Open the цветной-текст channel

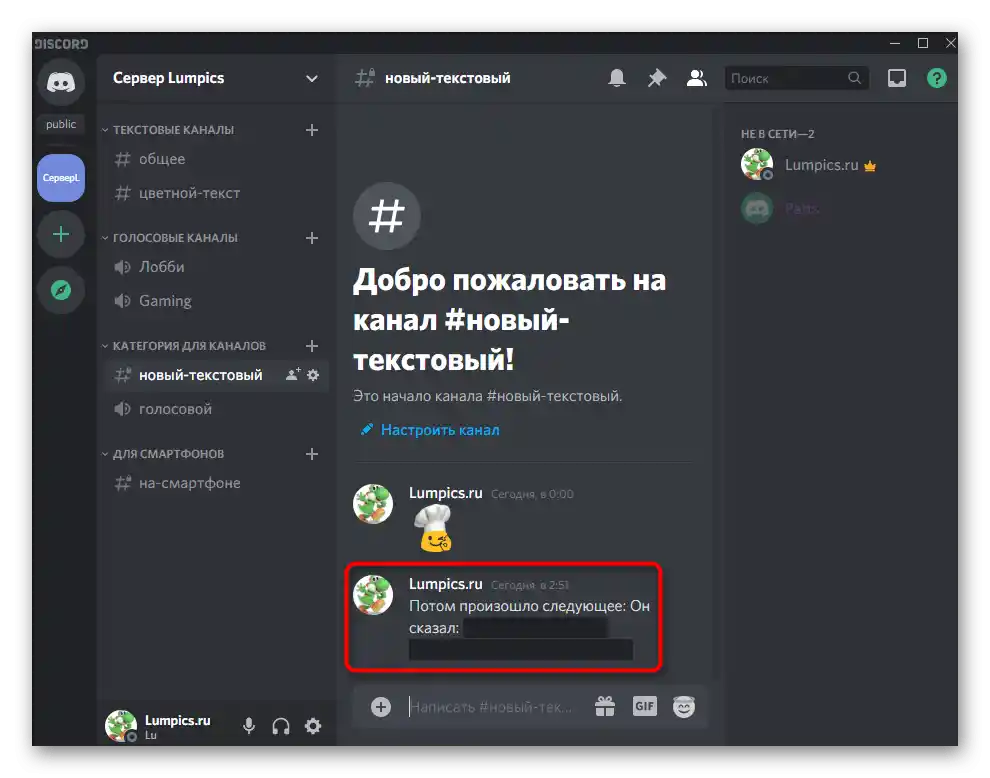[215, 193]
